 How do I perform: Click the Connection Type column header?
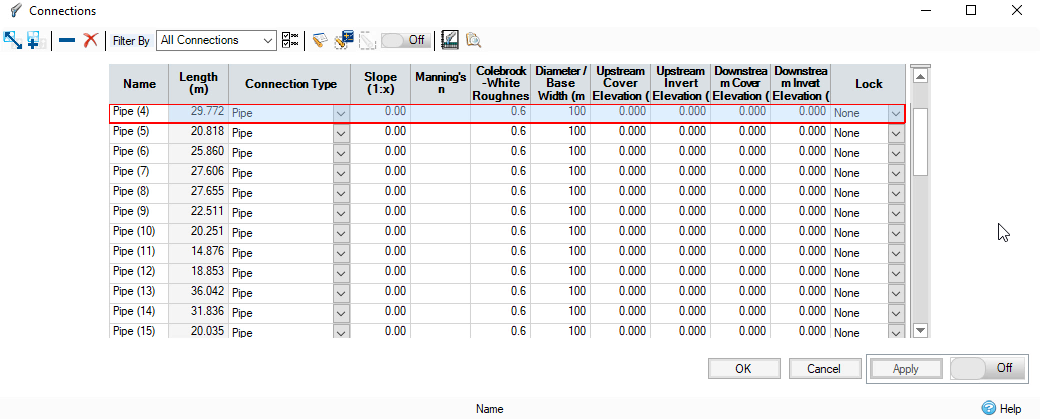290,84
